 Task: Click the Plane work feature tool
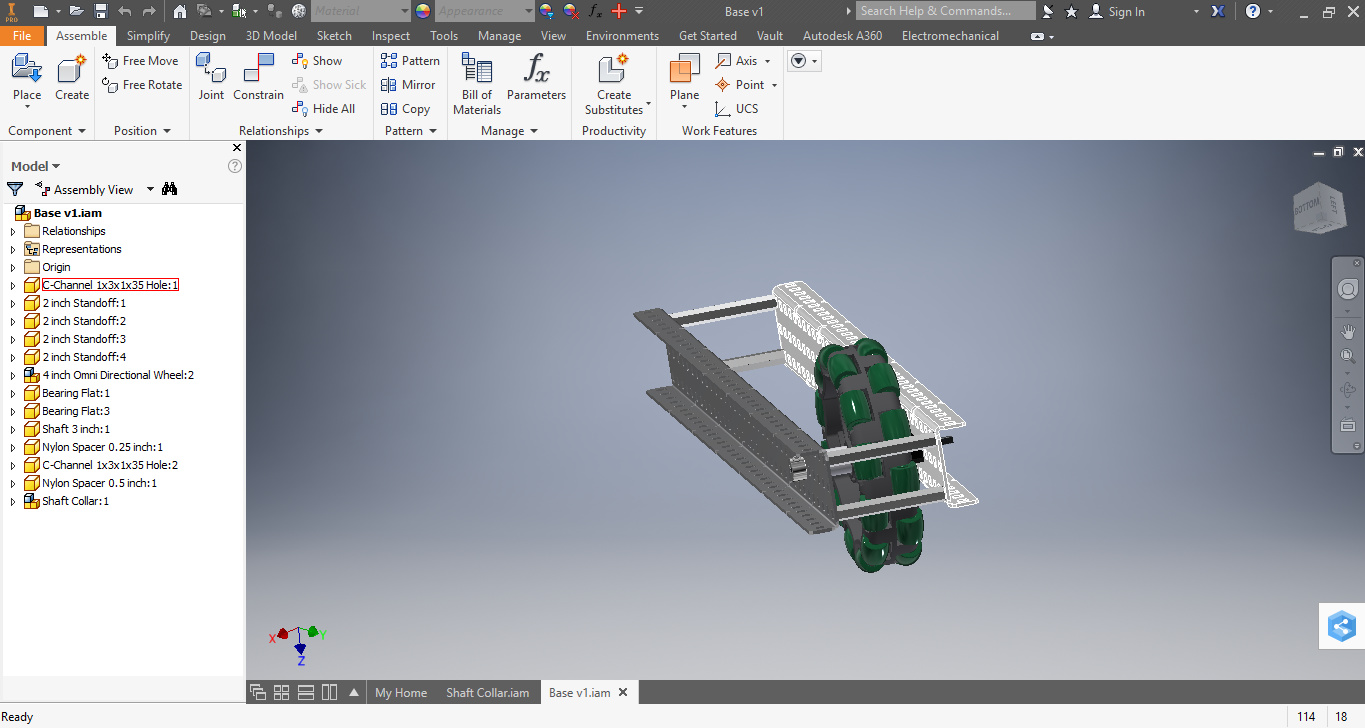click(685, 78)
